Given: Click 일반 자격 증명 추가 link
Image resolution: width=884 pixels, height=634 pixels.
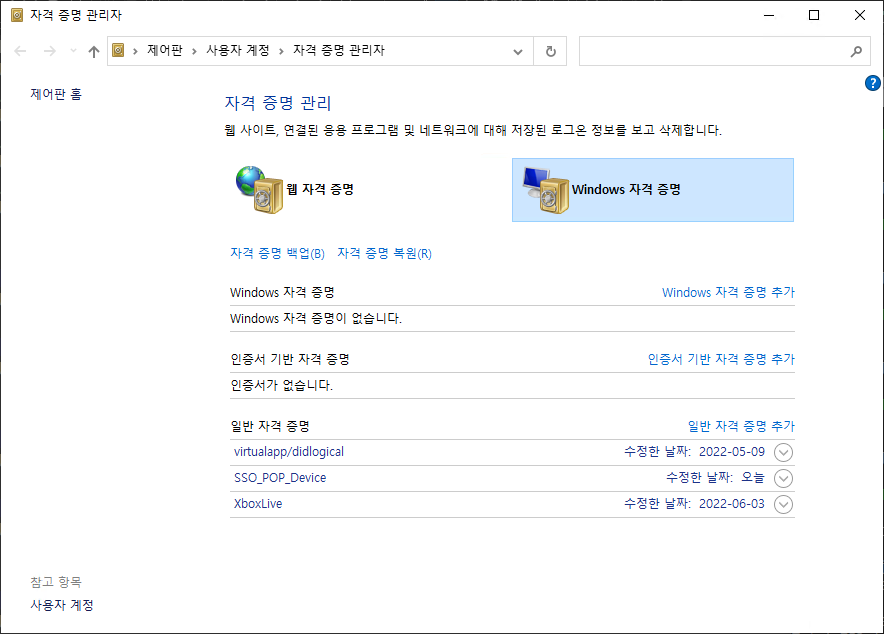Looking at the screenshot, I should coord(741,426).
